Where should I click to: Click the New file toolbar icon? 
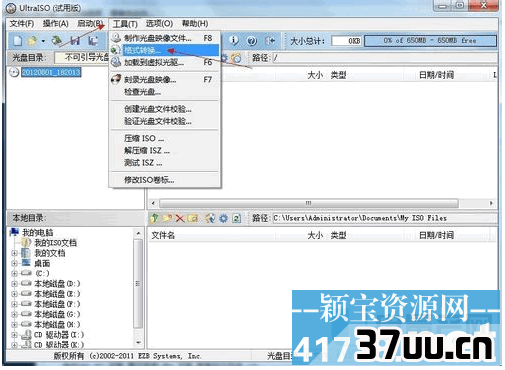point(18,41)
